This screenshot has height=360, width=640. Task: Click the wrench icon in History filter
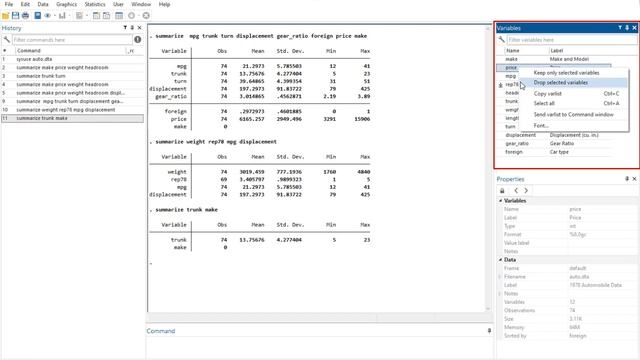7,40
